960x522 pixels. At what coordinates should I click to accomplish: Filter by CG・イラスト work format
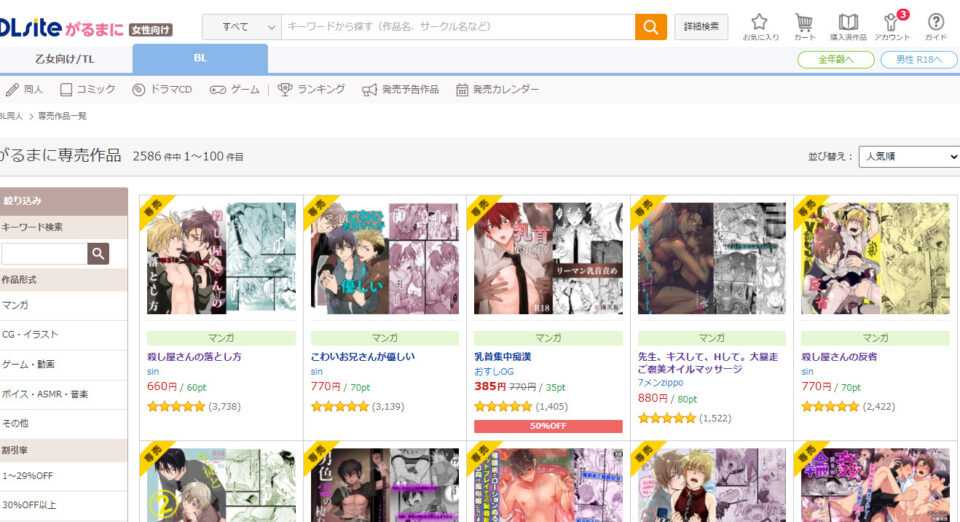(x=64, y=335)
